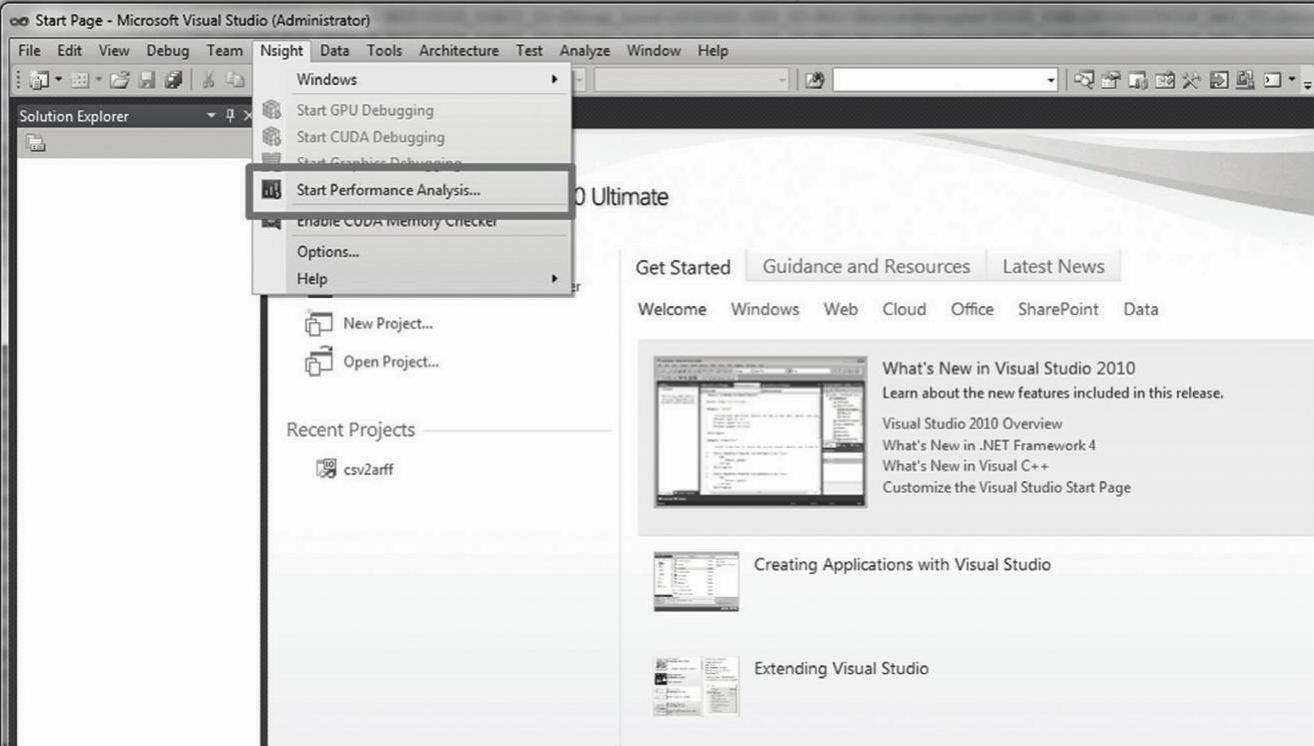Screen dimensions: 1314x746
Task: Open the Window menu
Action: tap(654, 51)
